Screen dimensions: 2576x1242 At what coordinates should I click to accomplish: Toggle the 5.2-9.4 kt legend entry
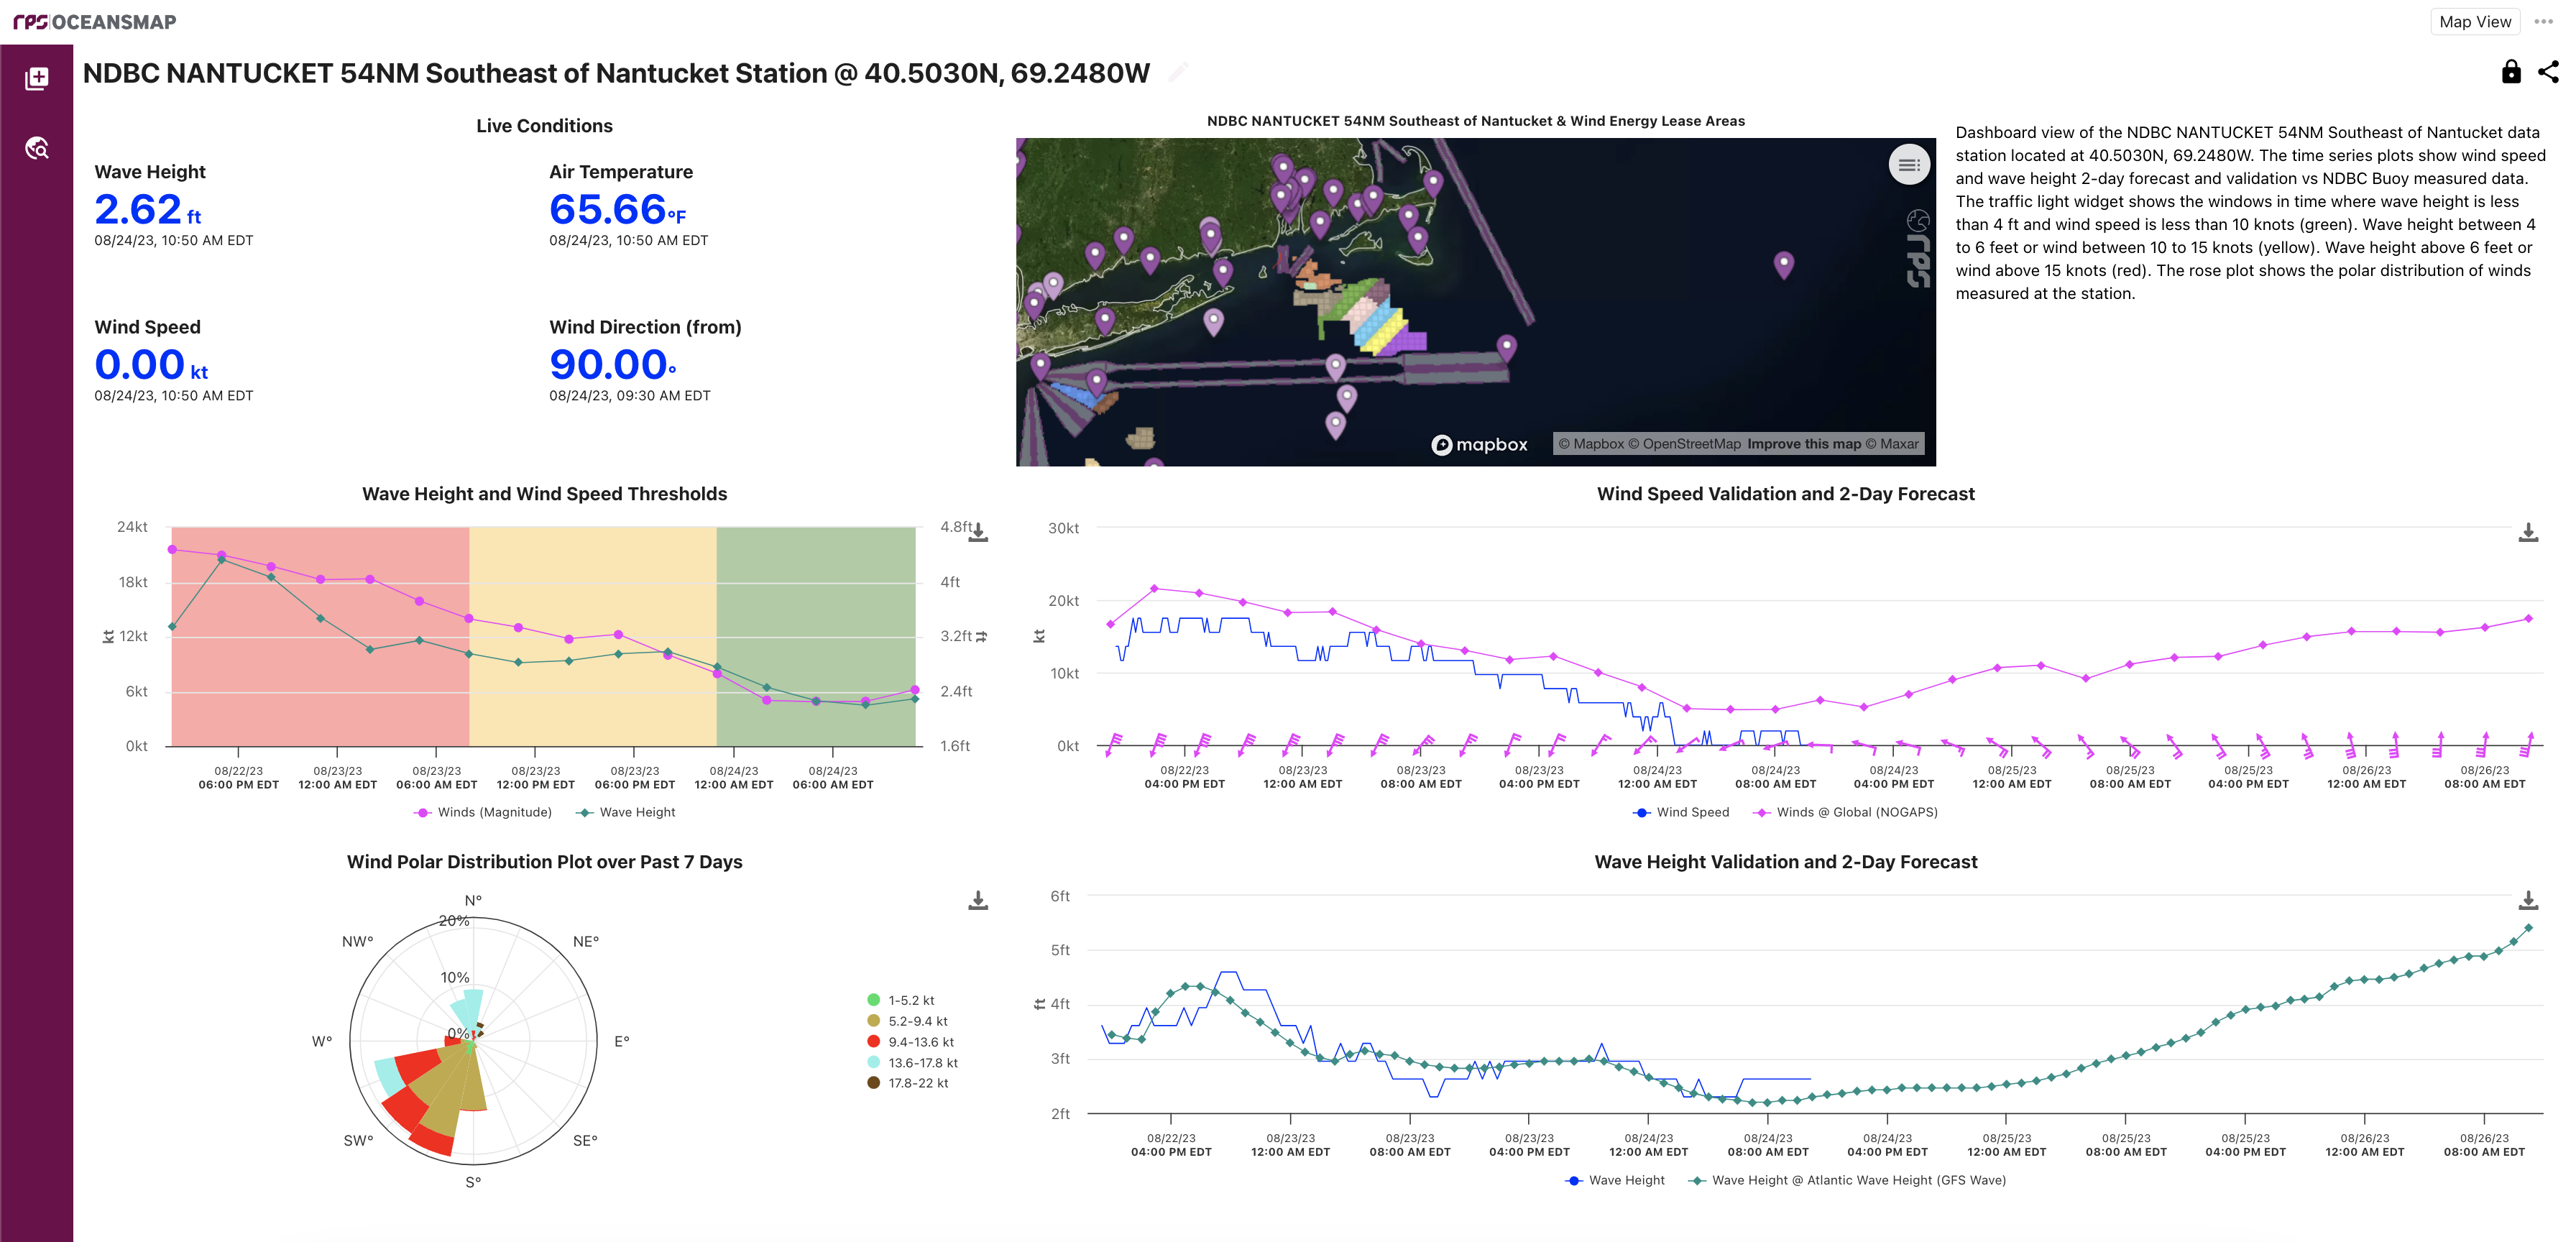(x=907, y=1021)
